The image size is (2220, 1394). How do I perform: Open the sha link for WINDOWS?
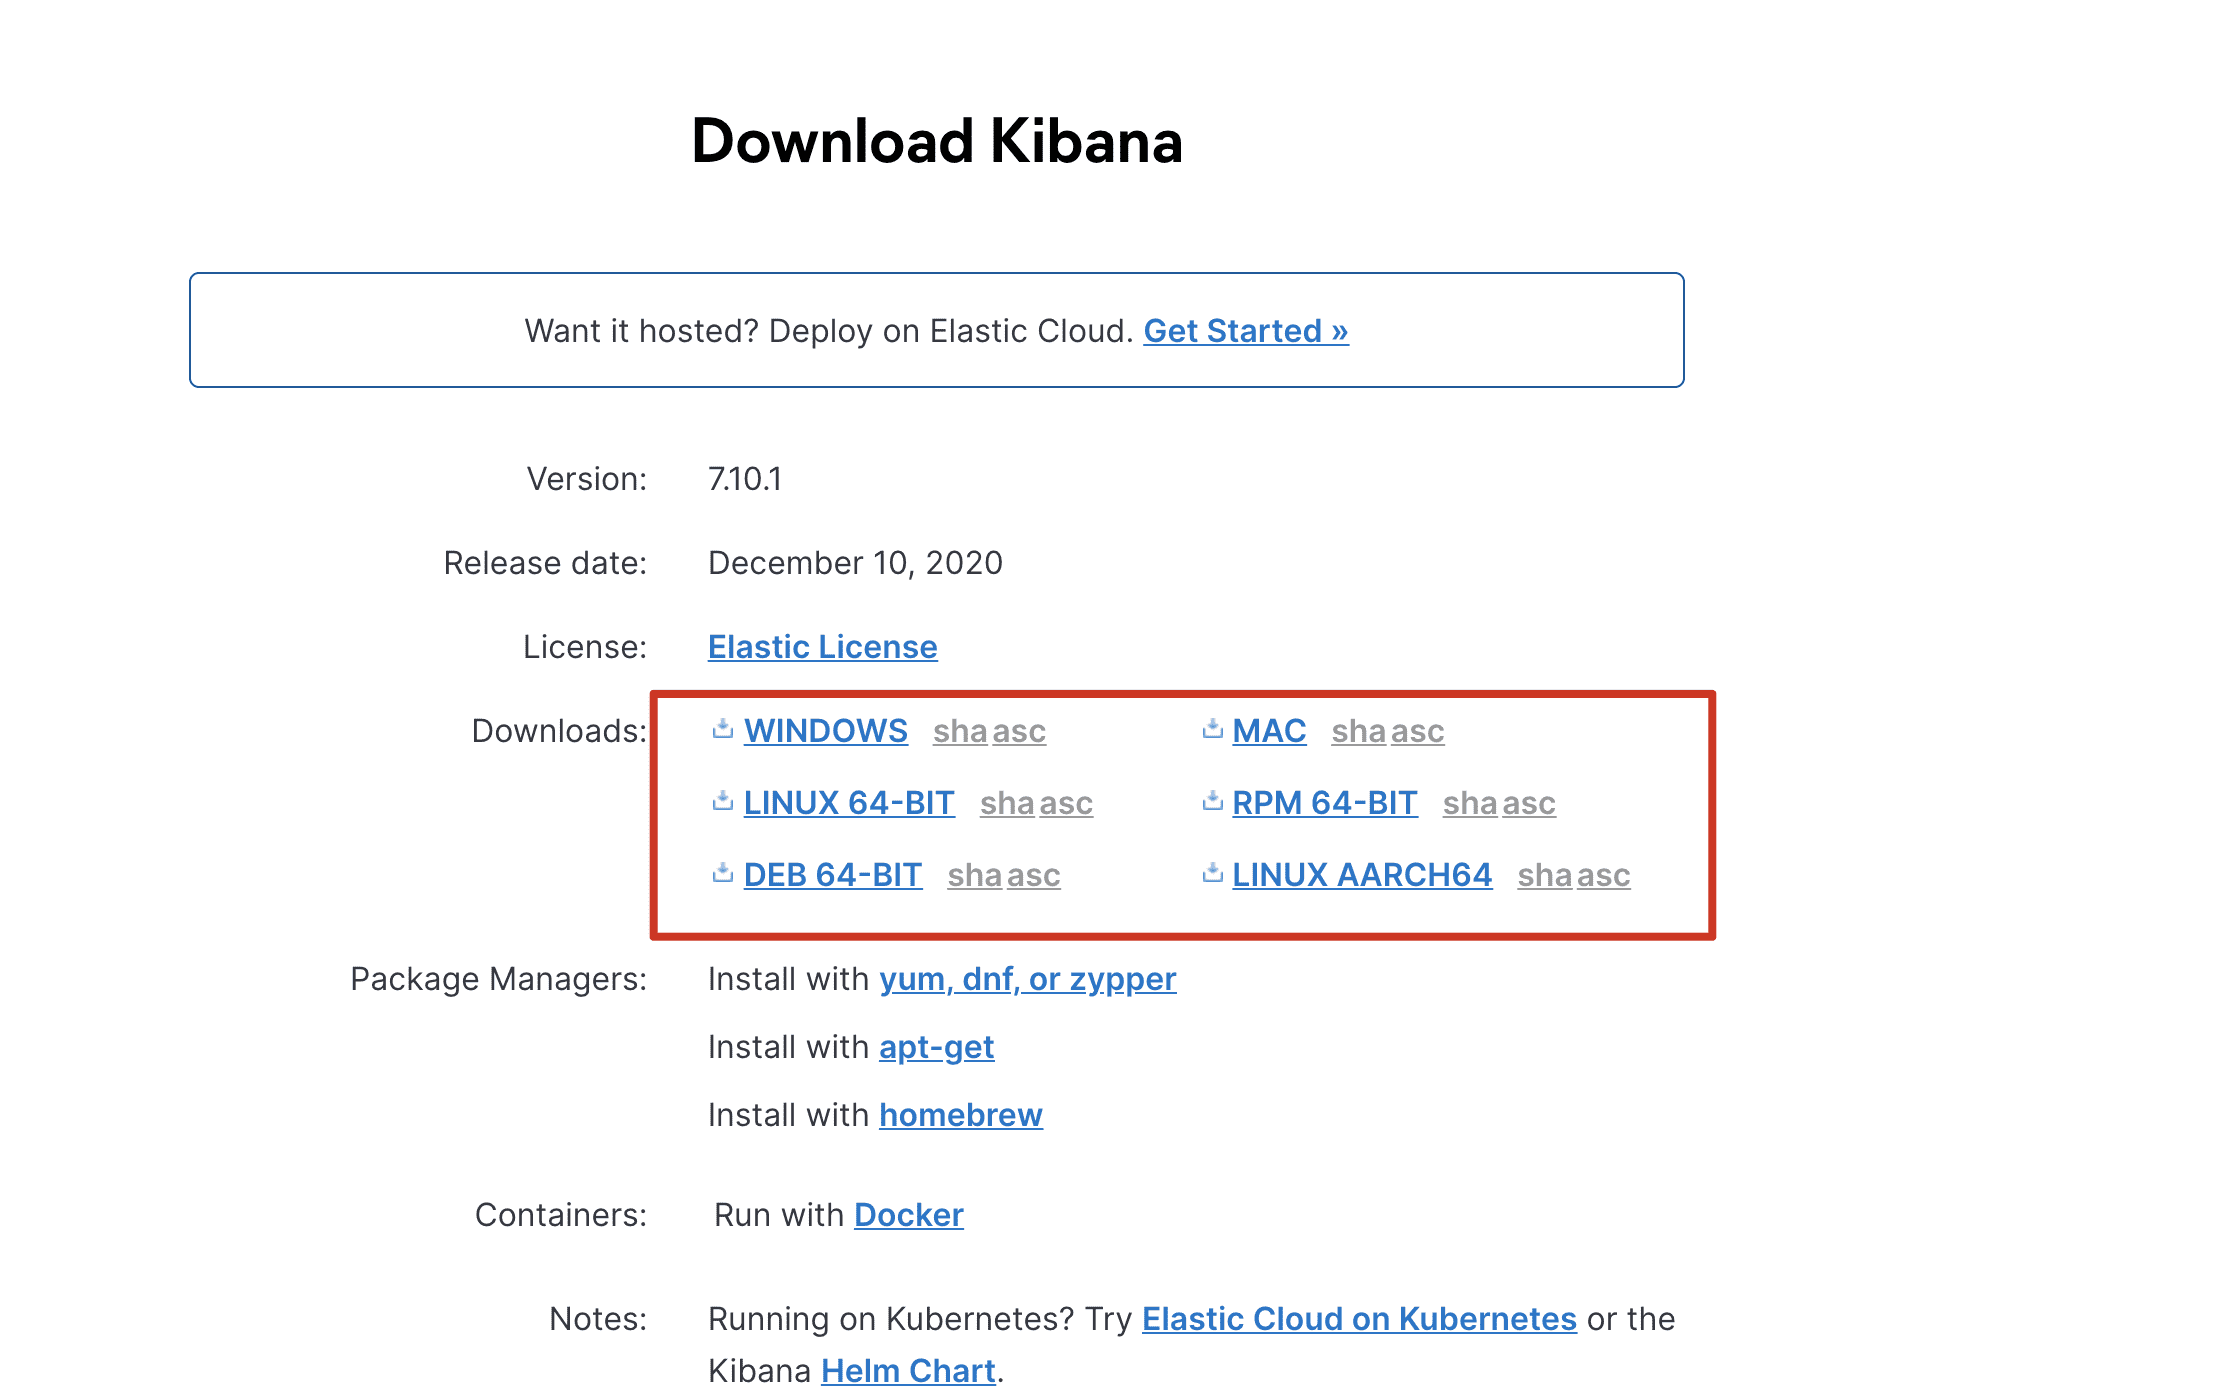(x=960, y=732)
